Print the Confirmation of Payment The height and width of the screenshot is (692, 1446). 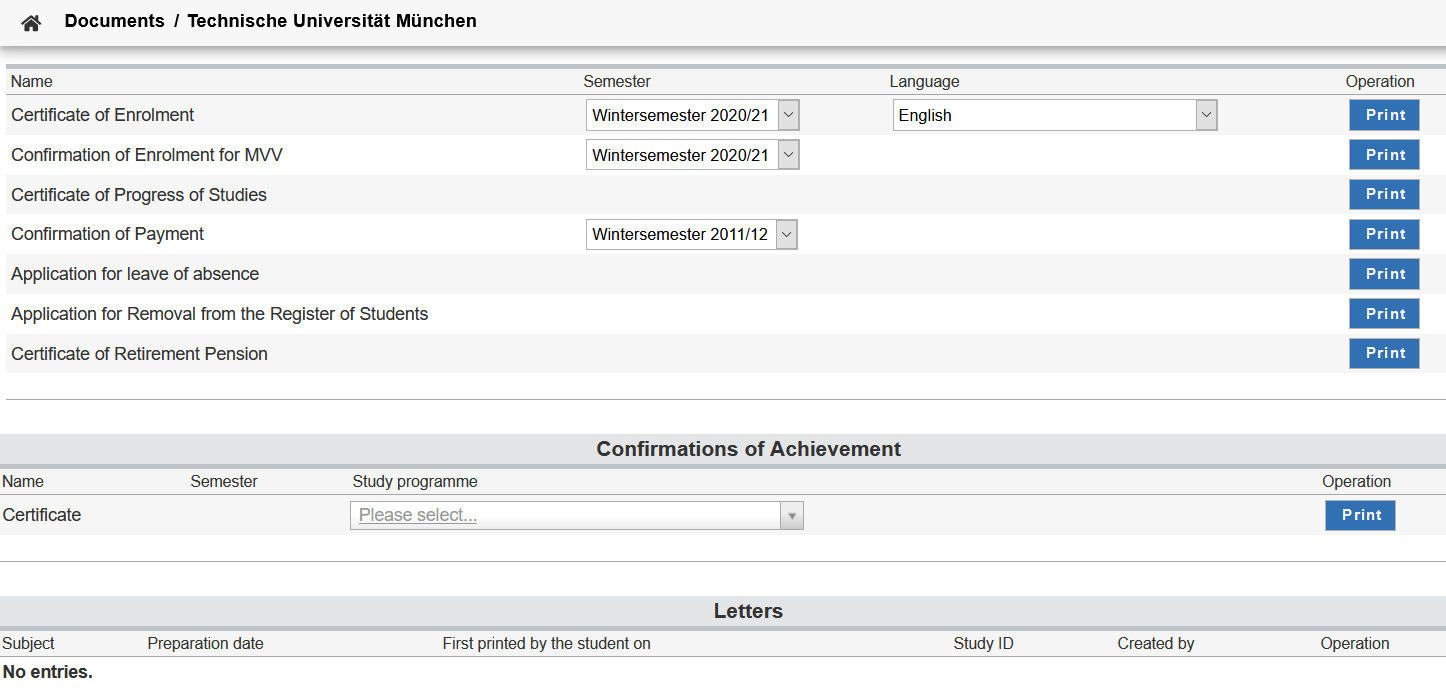coord(1384,234)
